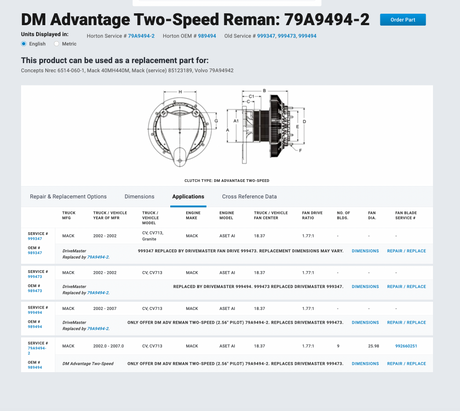460x411 pixels.
Task: Open old service number 999473 link in header
Action: point(286,36)
